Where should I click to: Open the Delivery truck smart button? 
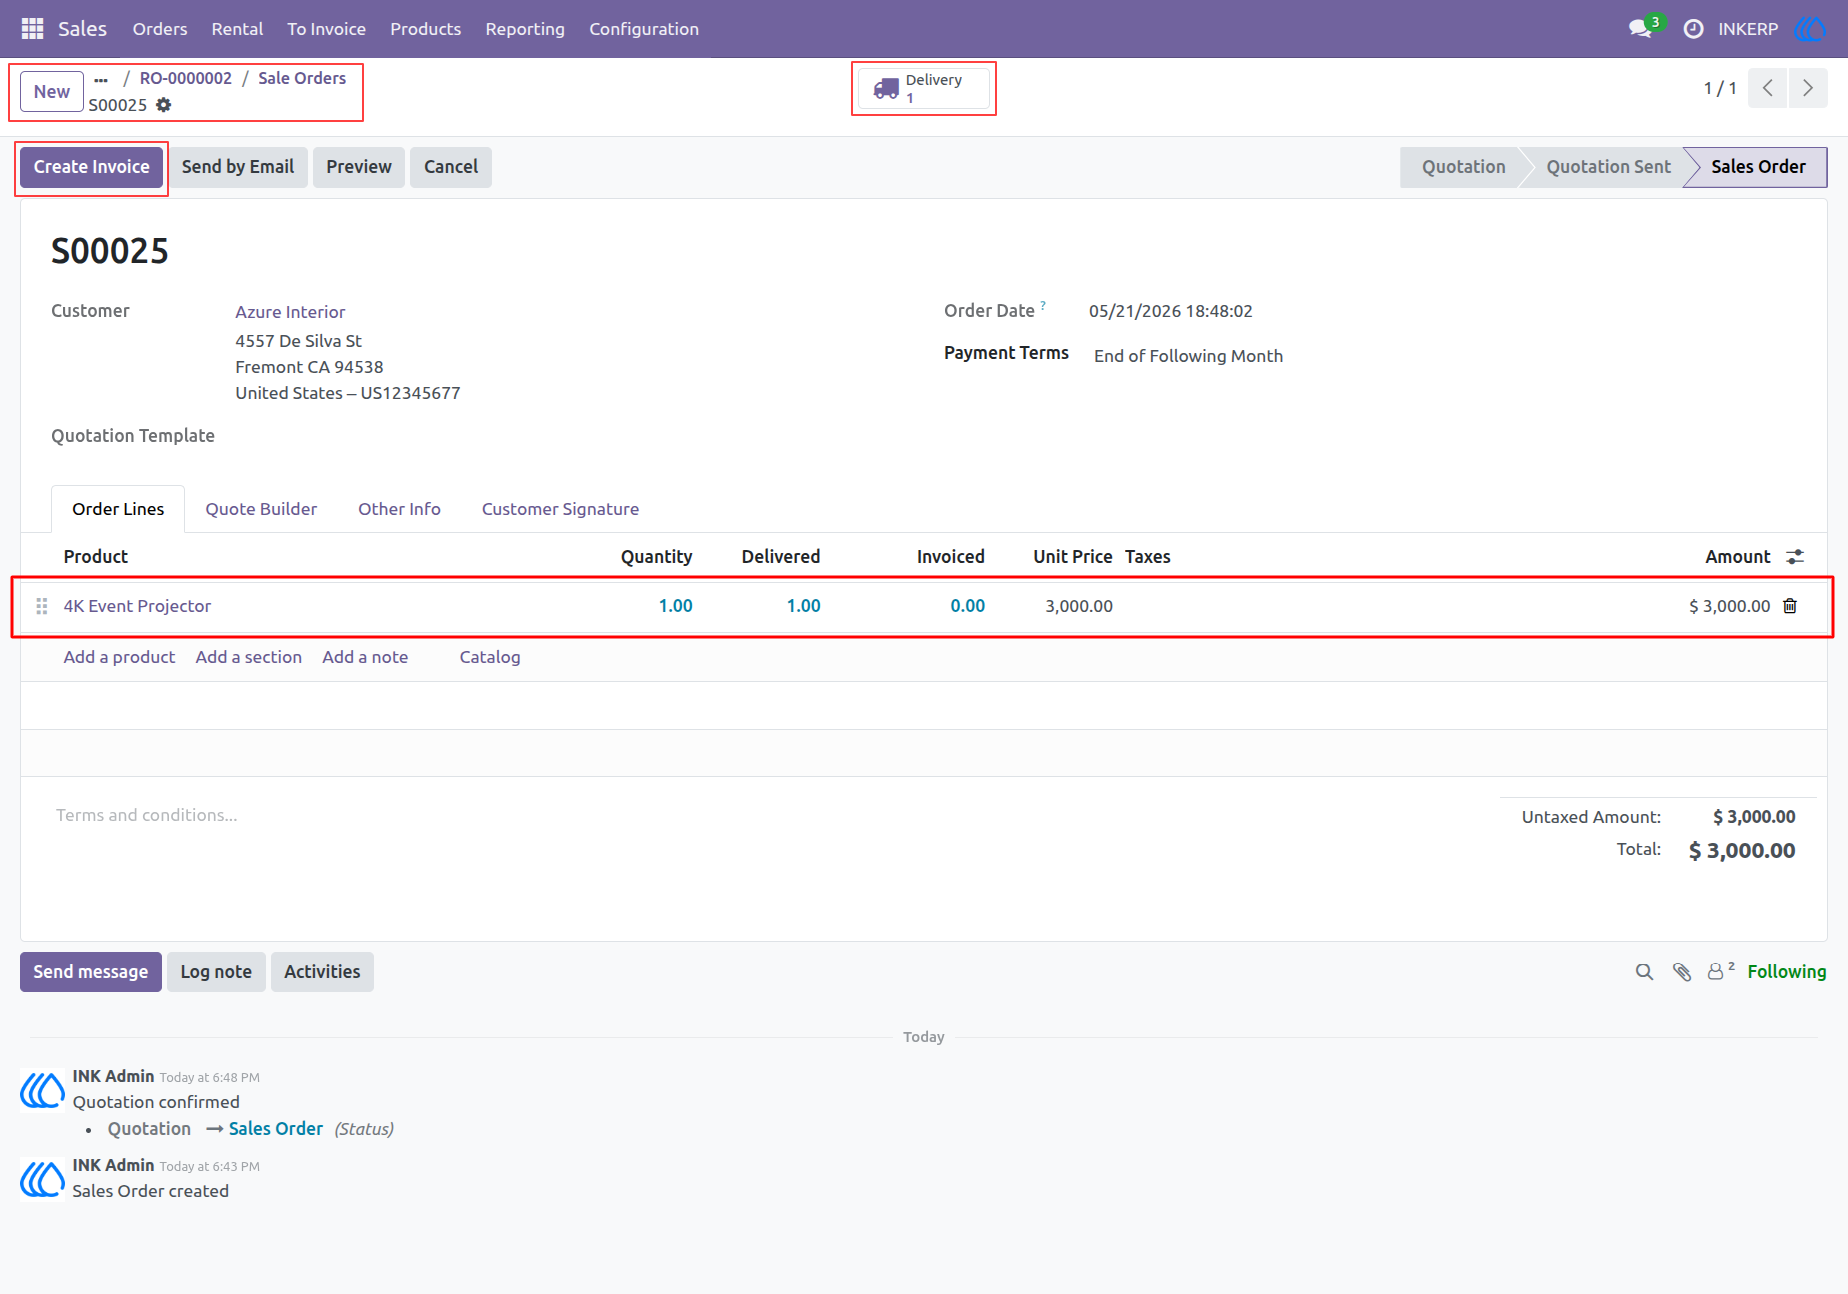(x=924, y=89)
